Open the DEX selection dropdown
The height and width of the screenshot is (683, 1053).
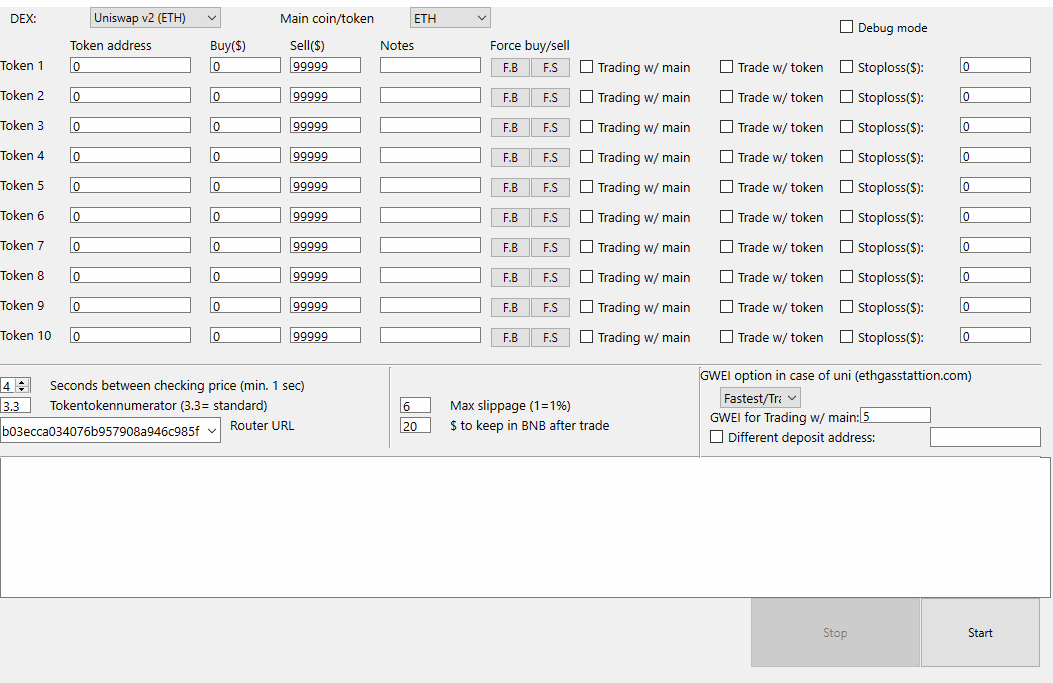[x=155, y=17]
